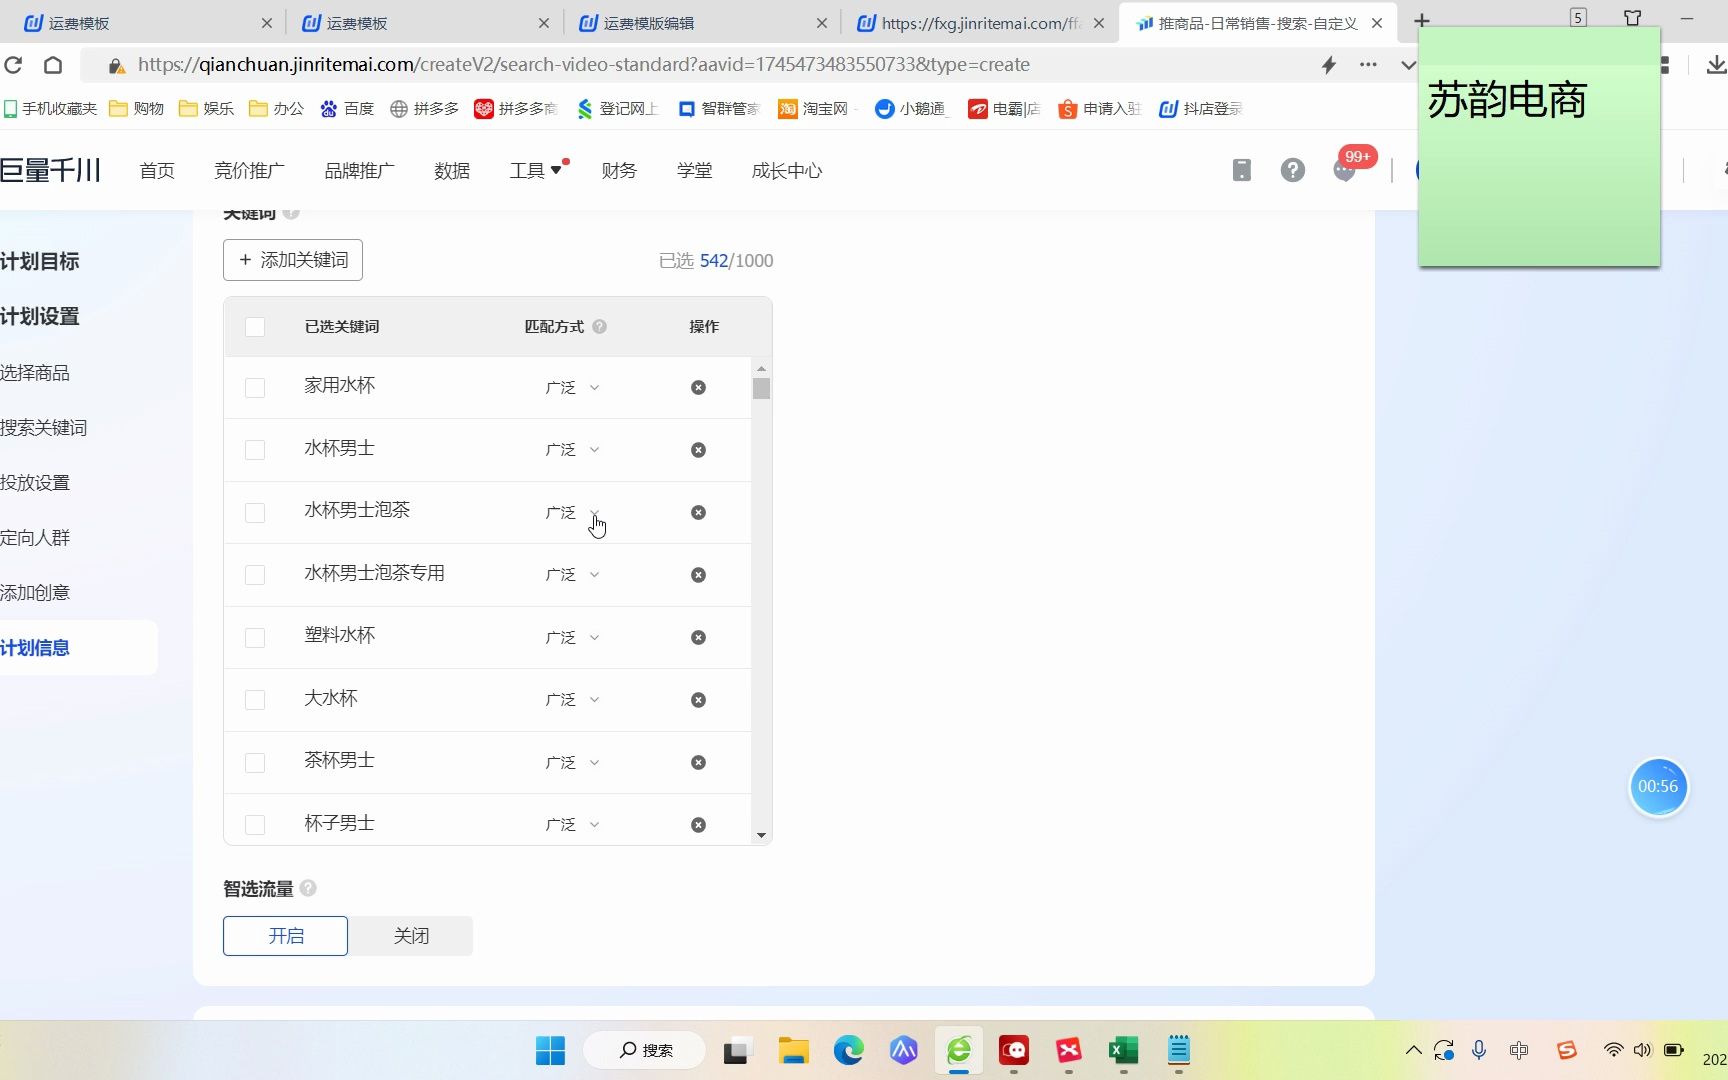Screen dimensions: 1728x1080
Task: Tick the 水杯男士泡茶专用 checkbox
Action: [255, 575]
